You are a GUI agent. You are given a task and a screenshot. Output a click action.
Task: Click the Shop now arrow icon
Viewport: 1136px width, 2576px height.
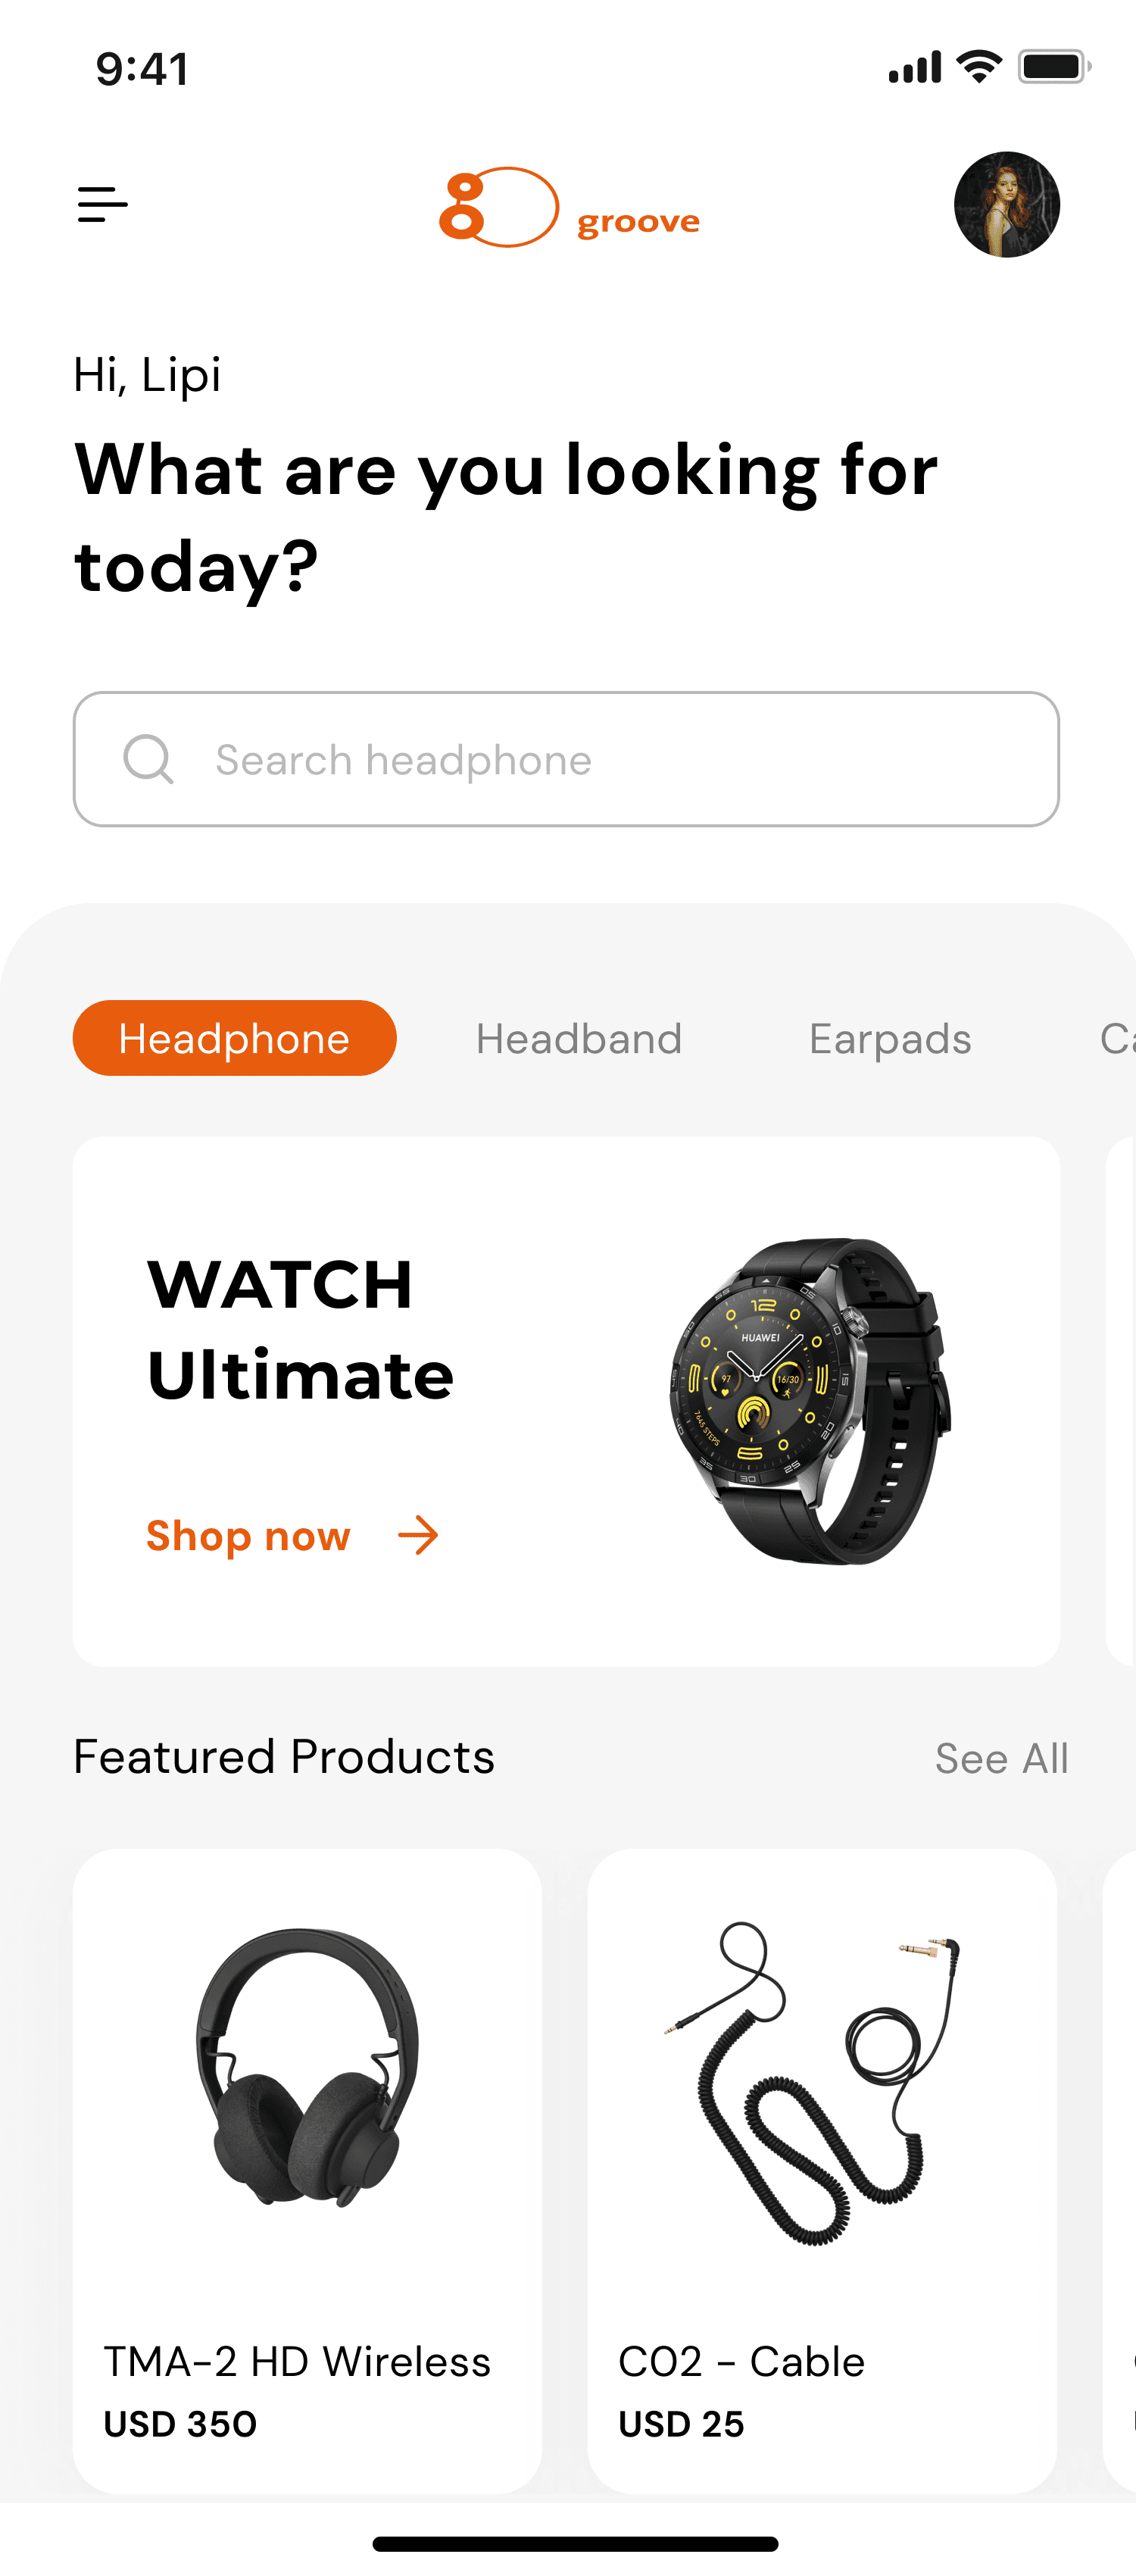418,1535
